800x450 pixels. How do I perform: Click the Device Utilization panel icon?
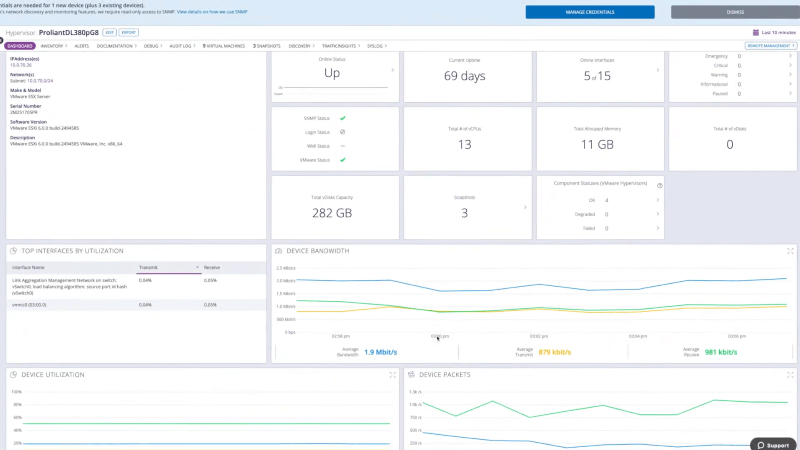pyautogui.click(x=14, y=374)
